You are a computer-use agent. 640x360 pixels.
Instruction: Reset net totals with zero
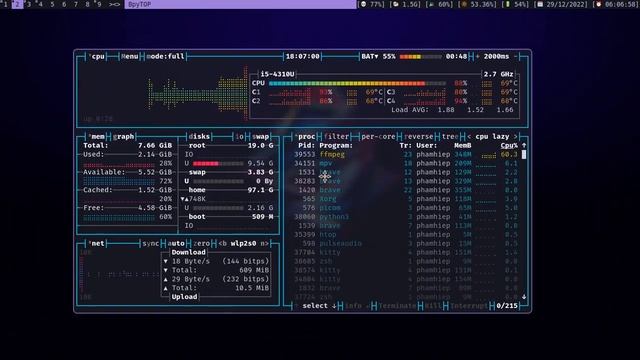click(x=201, y=243)
